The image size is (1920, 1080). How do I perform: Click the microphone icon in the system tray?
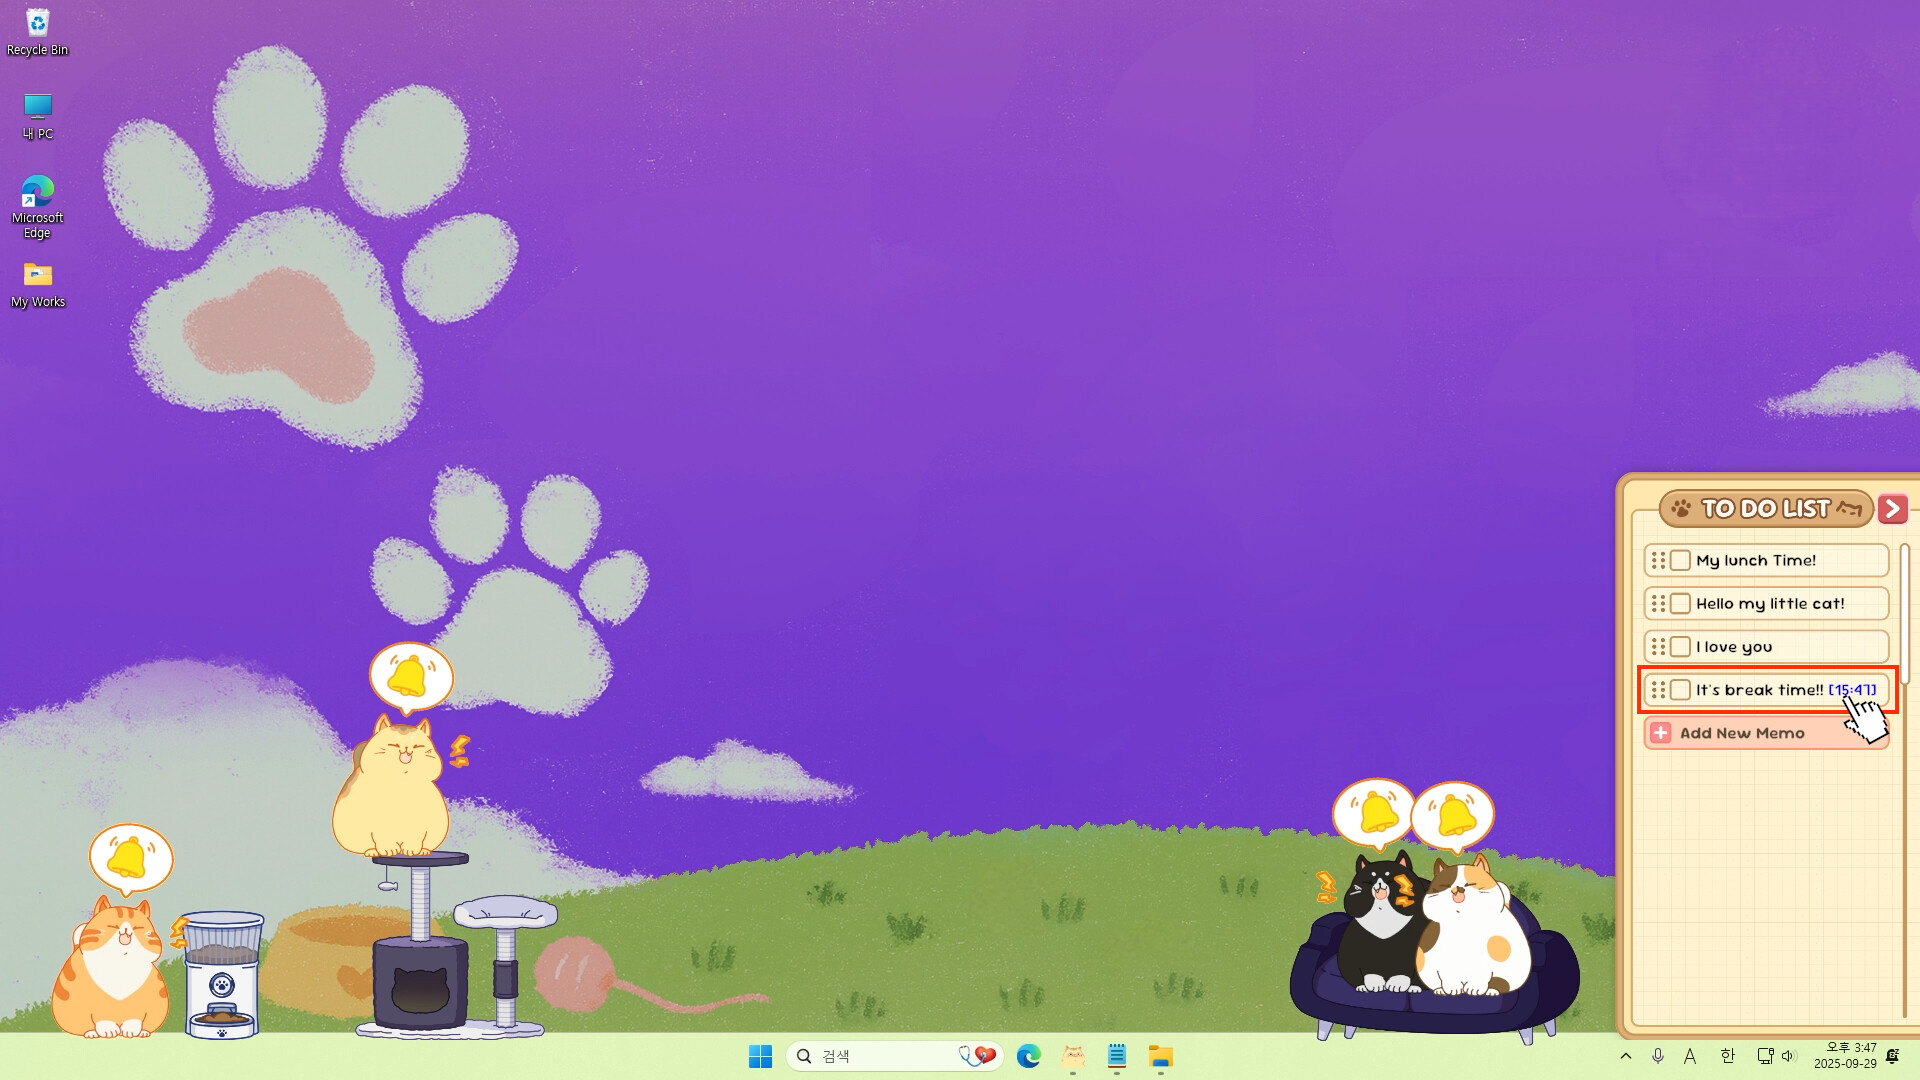click(x=1658, y=1056)
